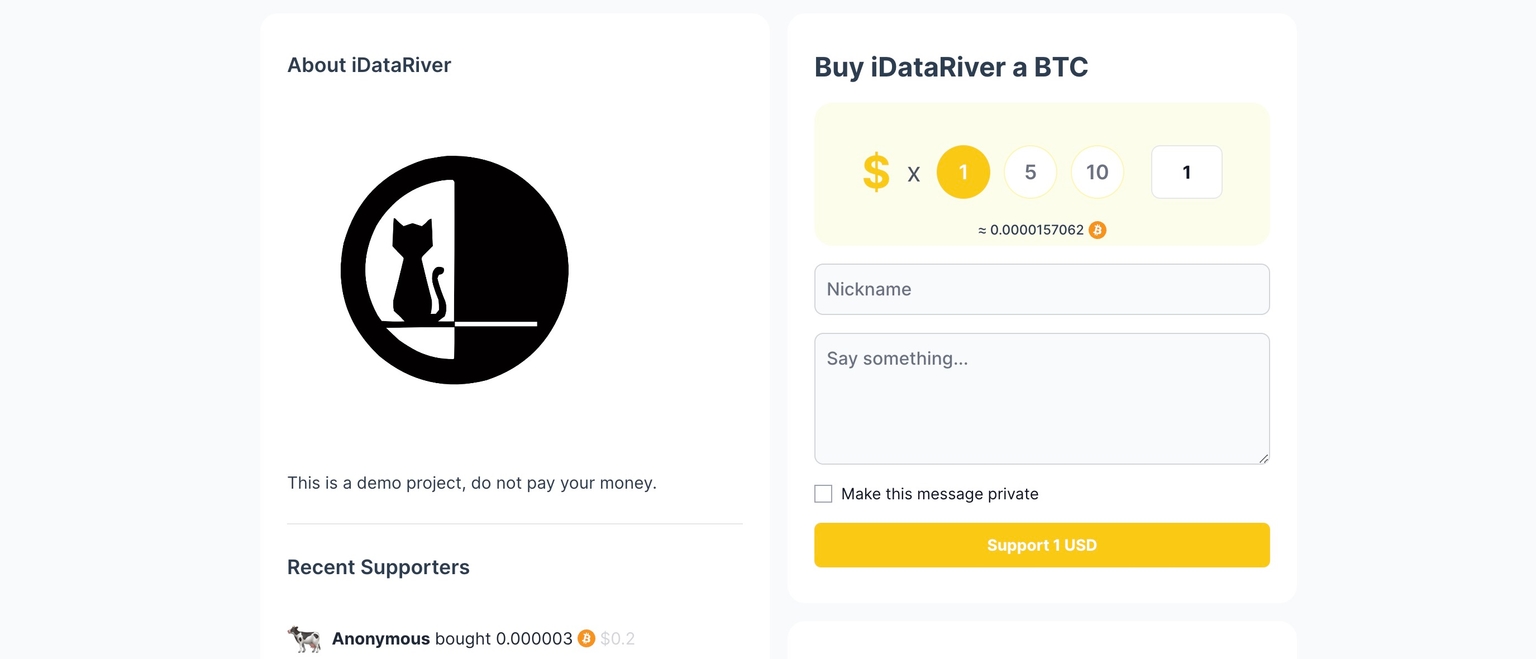Select the quantity 5 circle
This screenshot has height=659, width=1536.
click(1030, 171)
